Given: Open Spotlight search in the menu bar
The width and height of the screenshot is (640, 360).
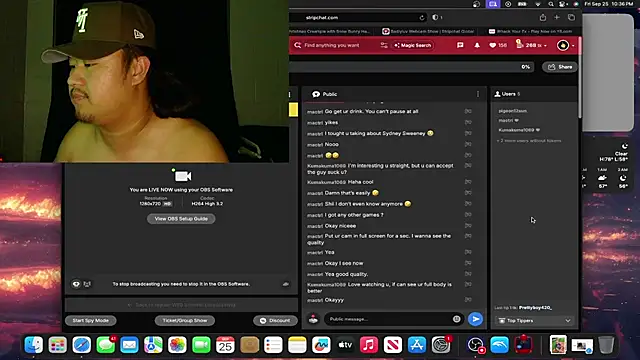Looking at the screenshot, I should pyautogui.click(x=551, y=4).
